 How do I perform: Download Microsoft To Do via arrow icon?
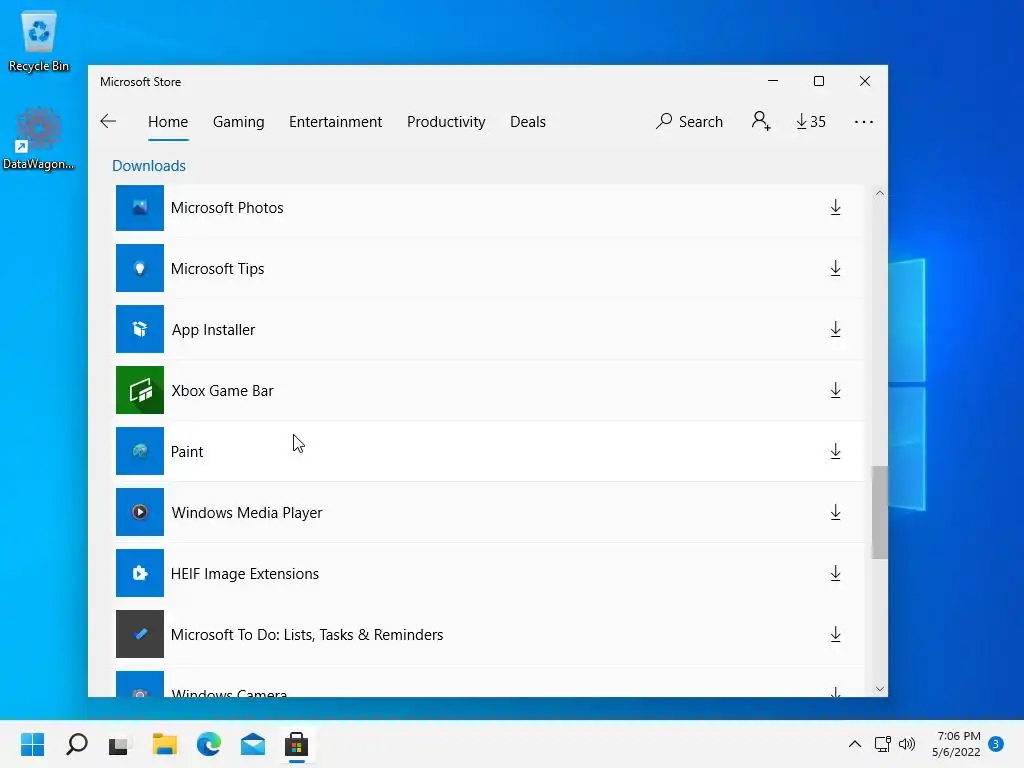pyautogui.click(x=835, y=634)
